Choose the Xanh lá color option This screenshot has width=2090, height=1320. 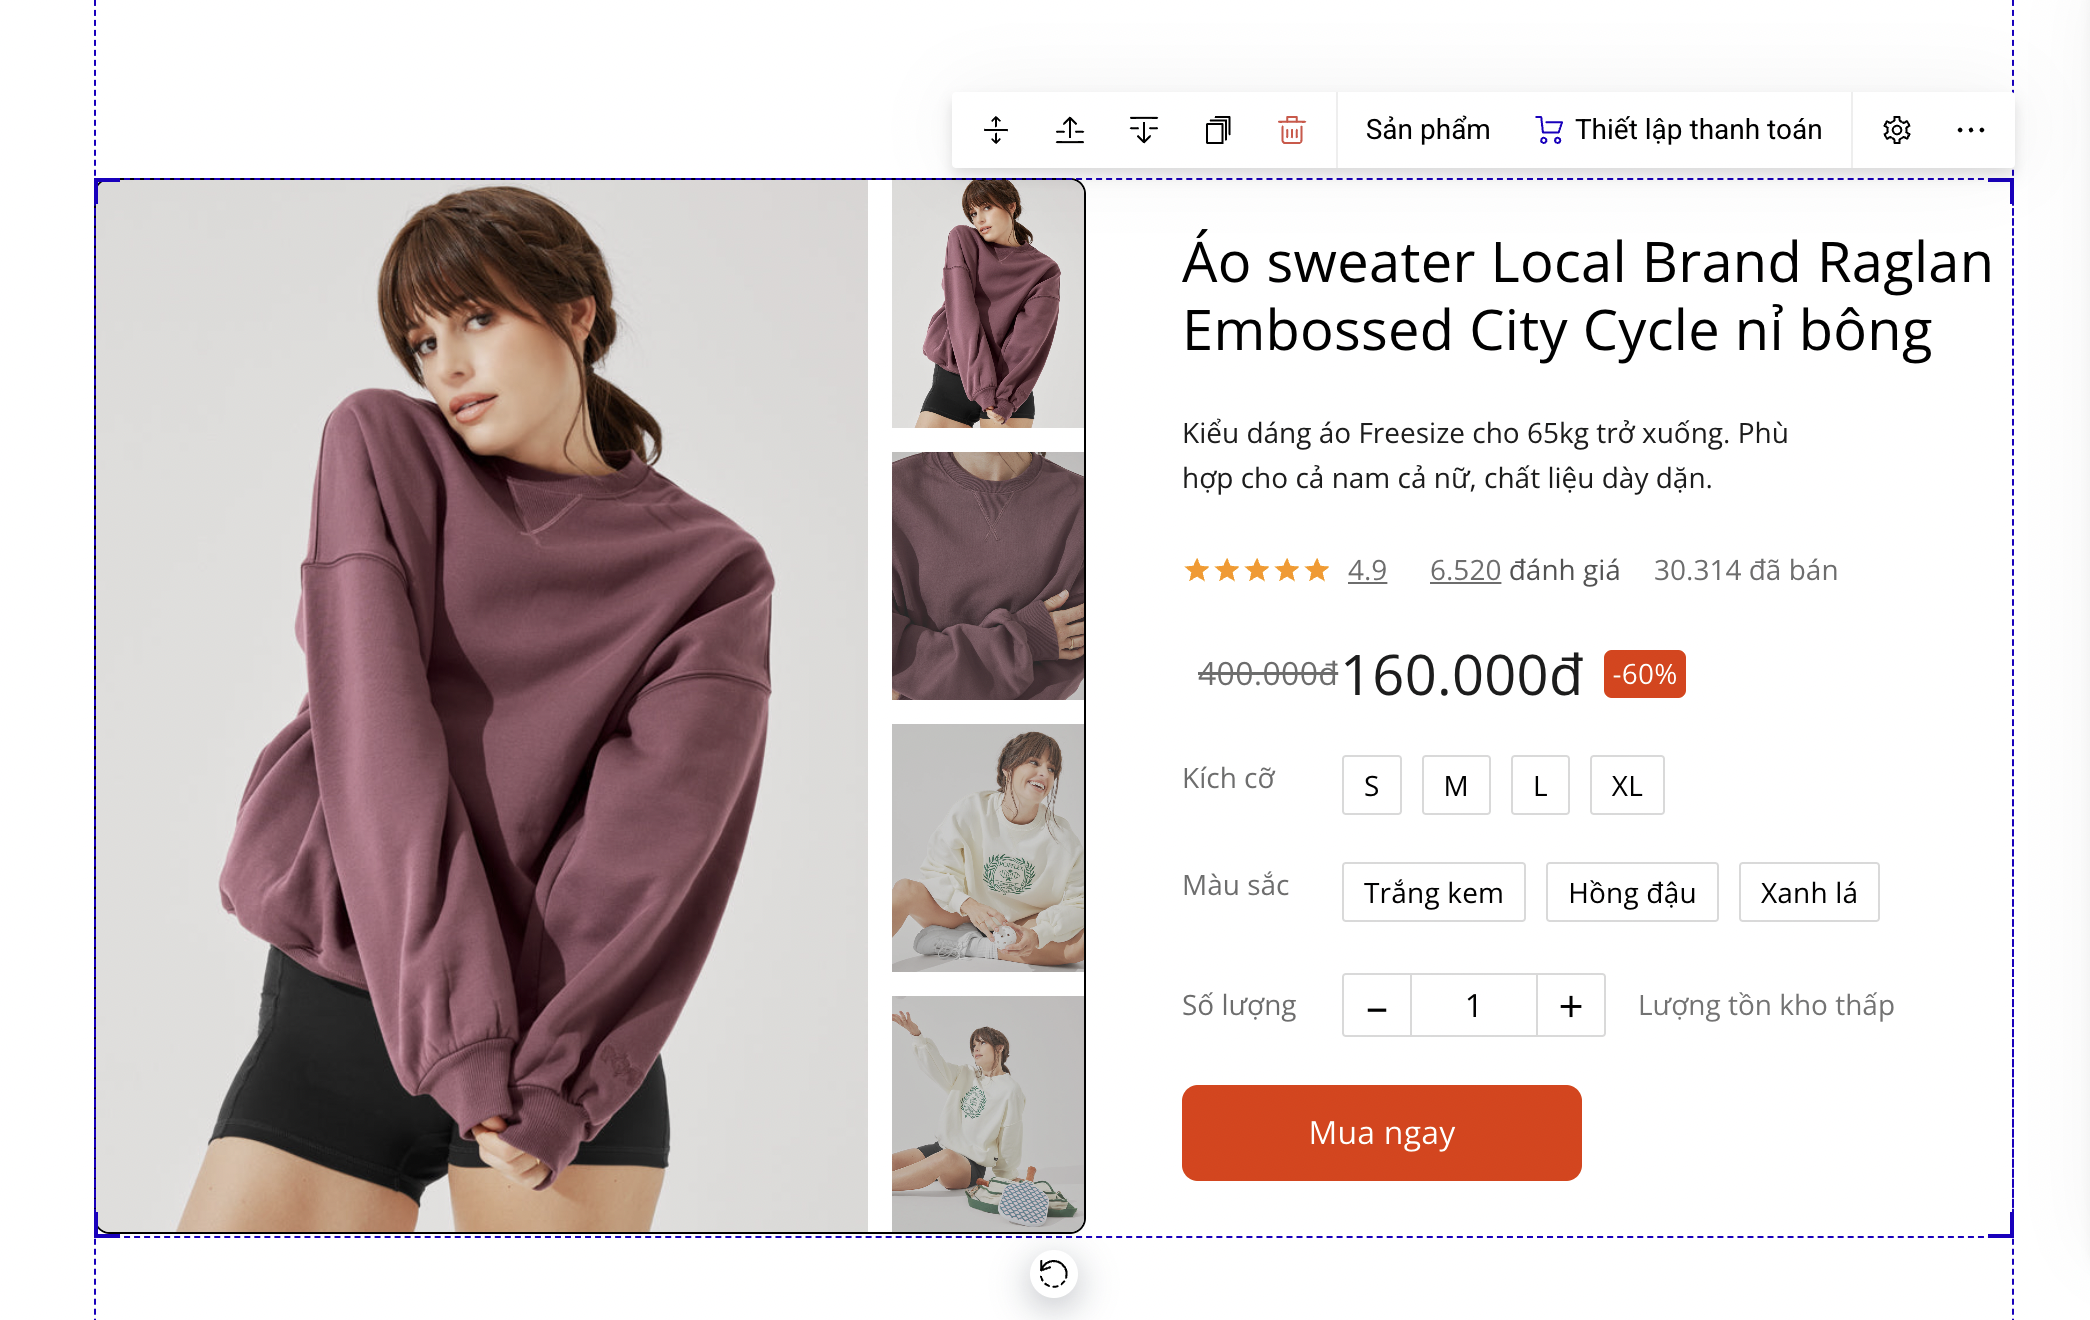(1808, 893)
